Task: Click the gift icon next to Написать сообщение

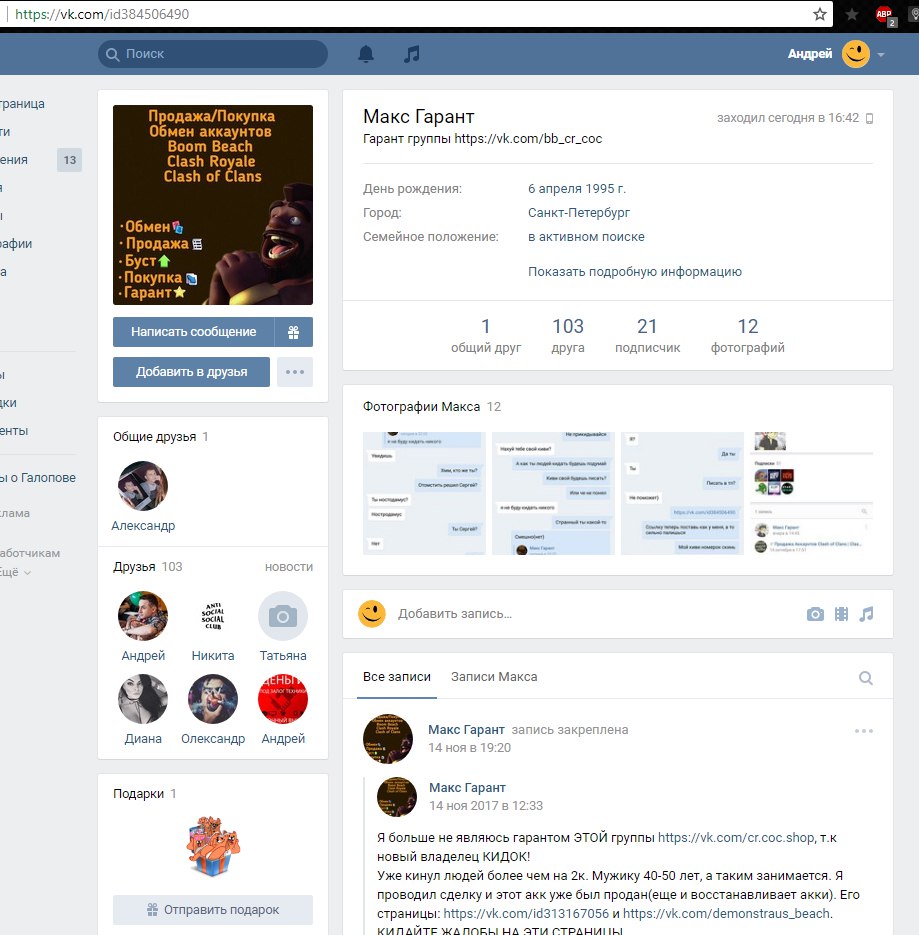Action: [294, 332]
